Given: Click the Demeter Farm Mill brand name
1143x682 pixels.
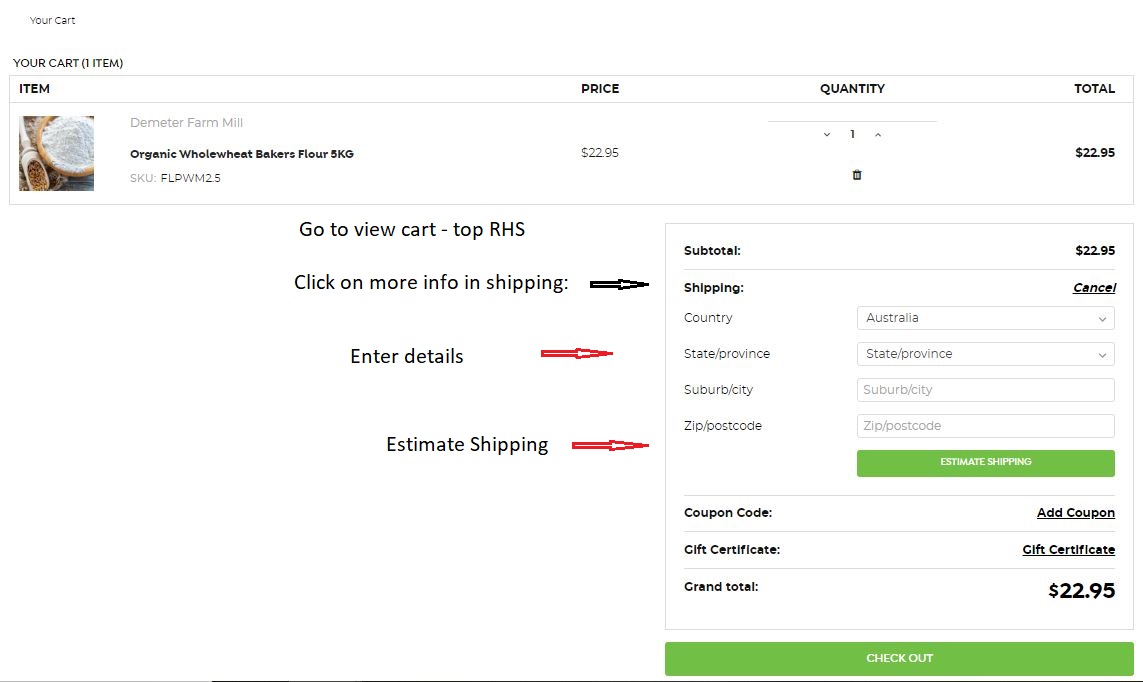Looking at the screenshot, I should pos(186,123).
